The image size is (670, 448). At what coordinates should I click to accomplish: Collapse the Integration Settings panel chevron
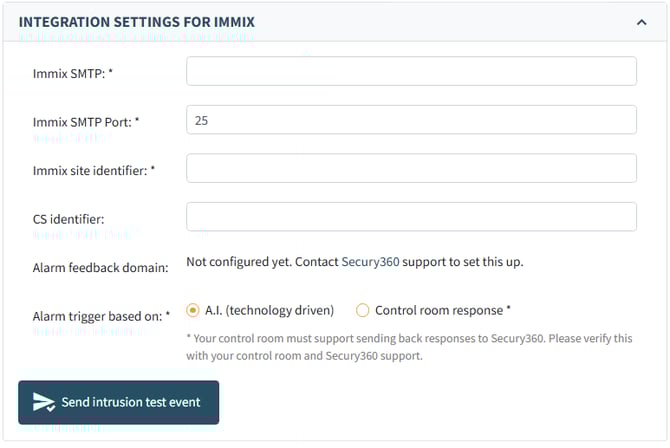641,21
